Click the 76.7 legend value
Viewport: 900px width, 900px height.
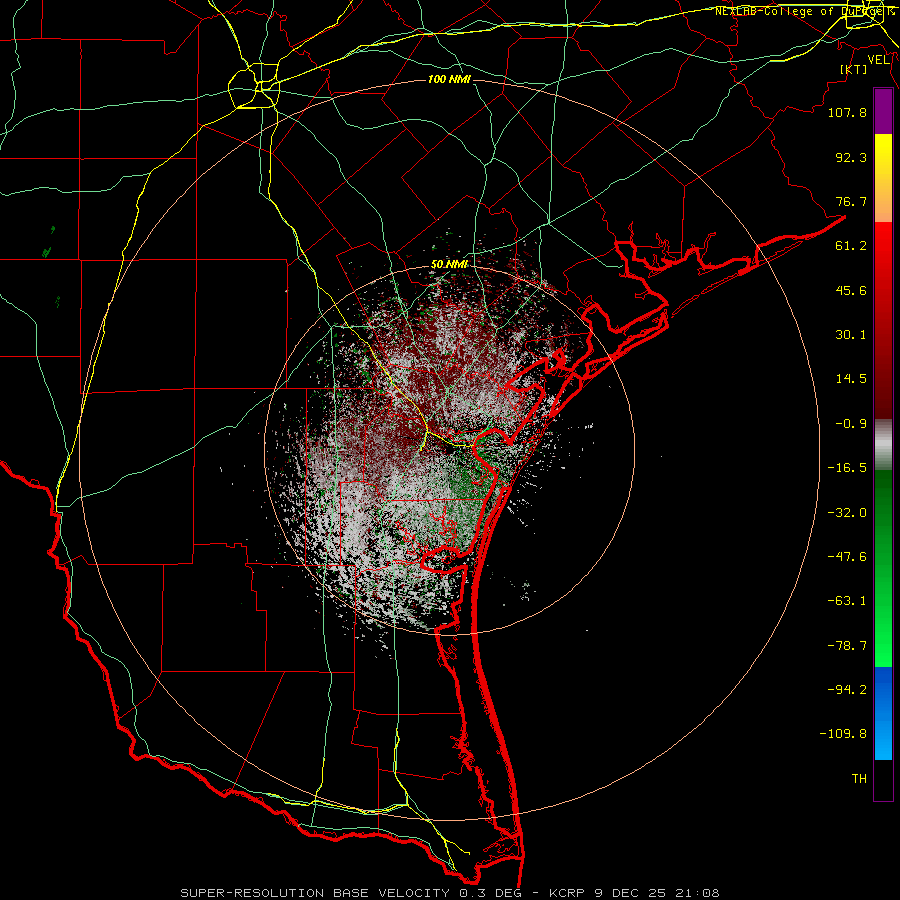(851, 201)
